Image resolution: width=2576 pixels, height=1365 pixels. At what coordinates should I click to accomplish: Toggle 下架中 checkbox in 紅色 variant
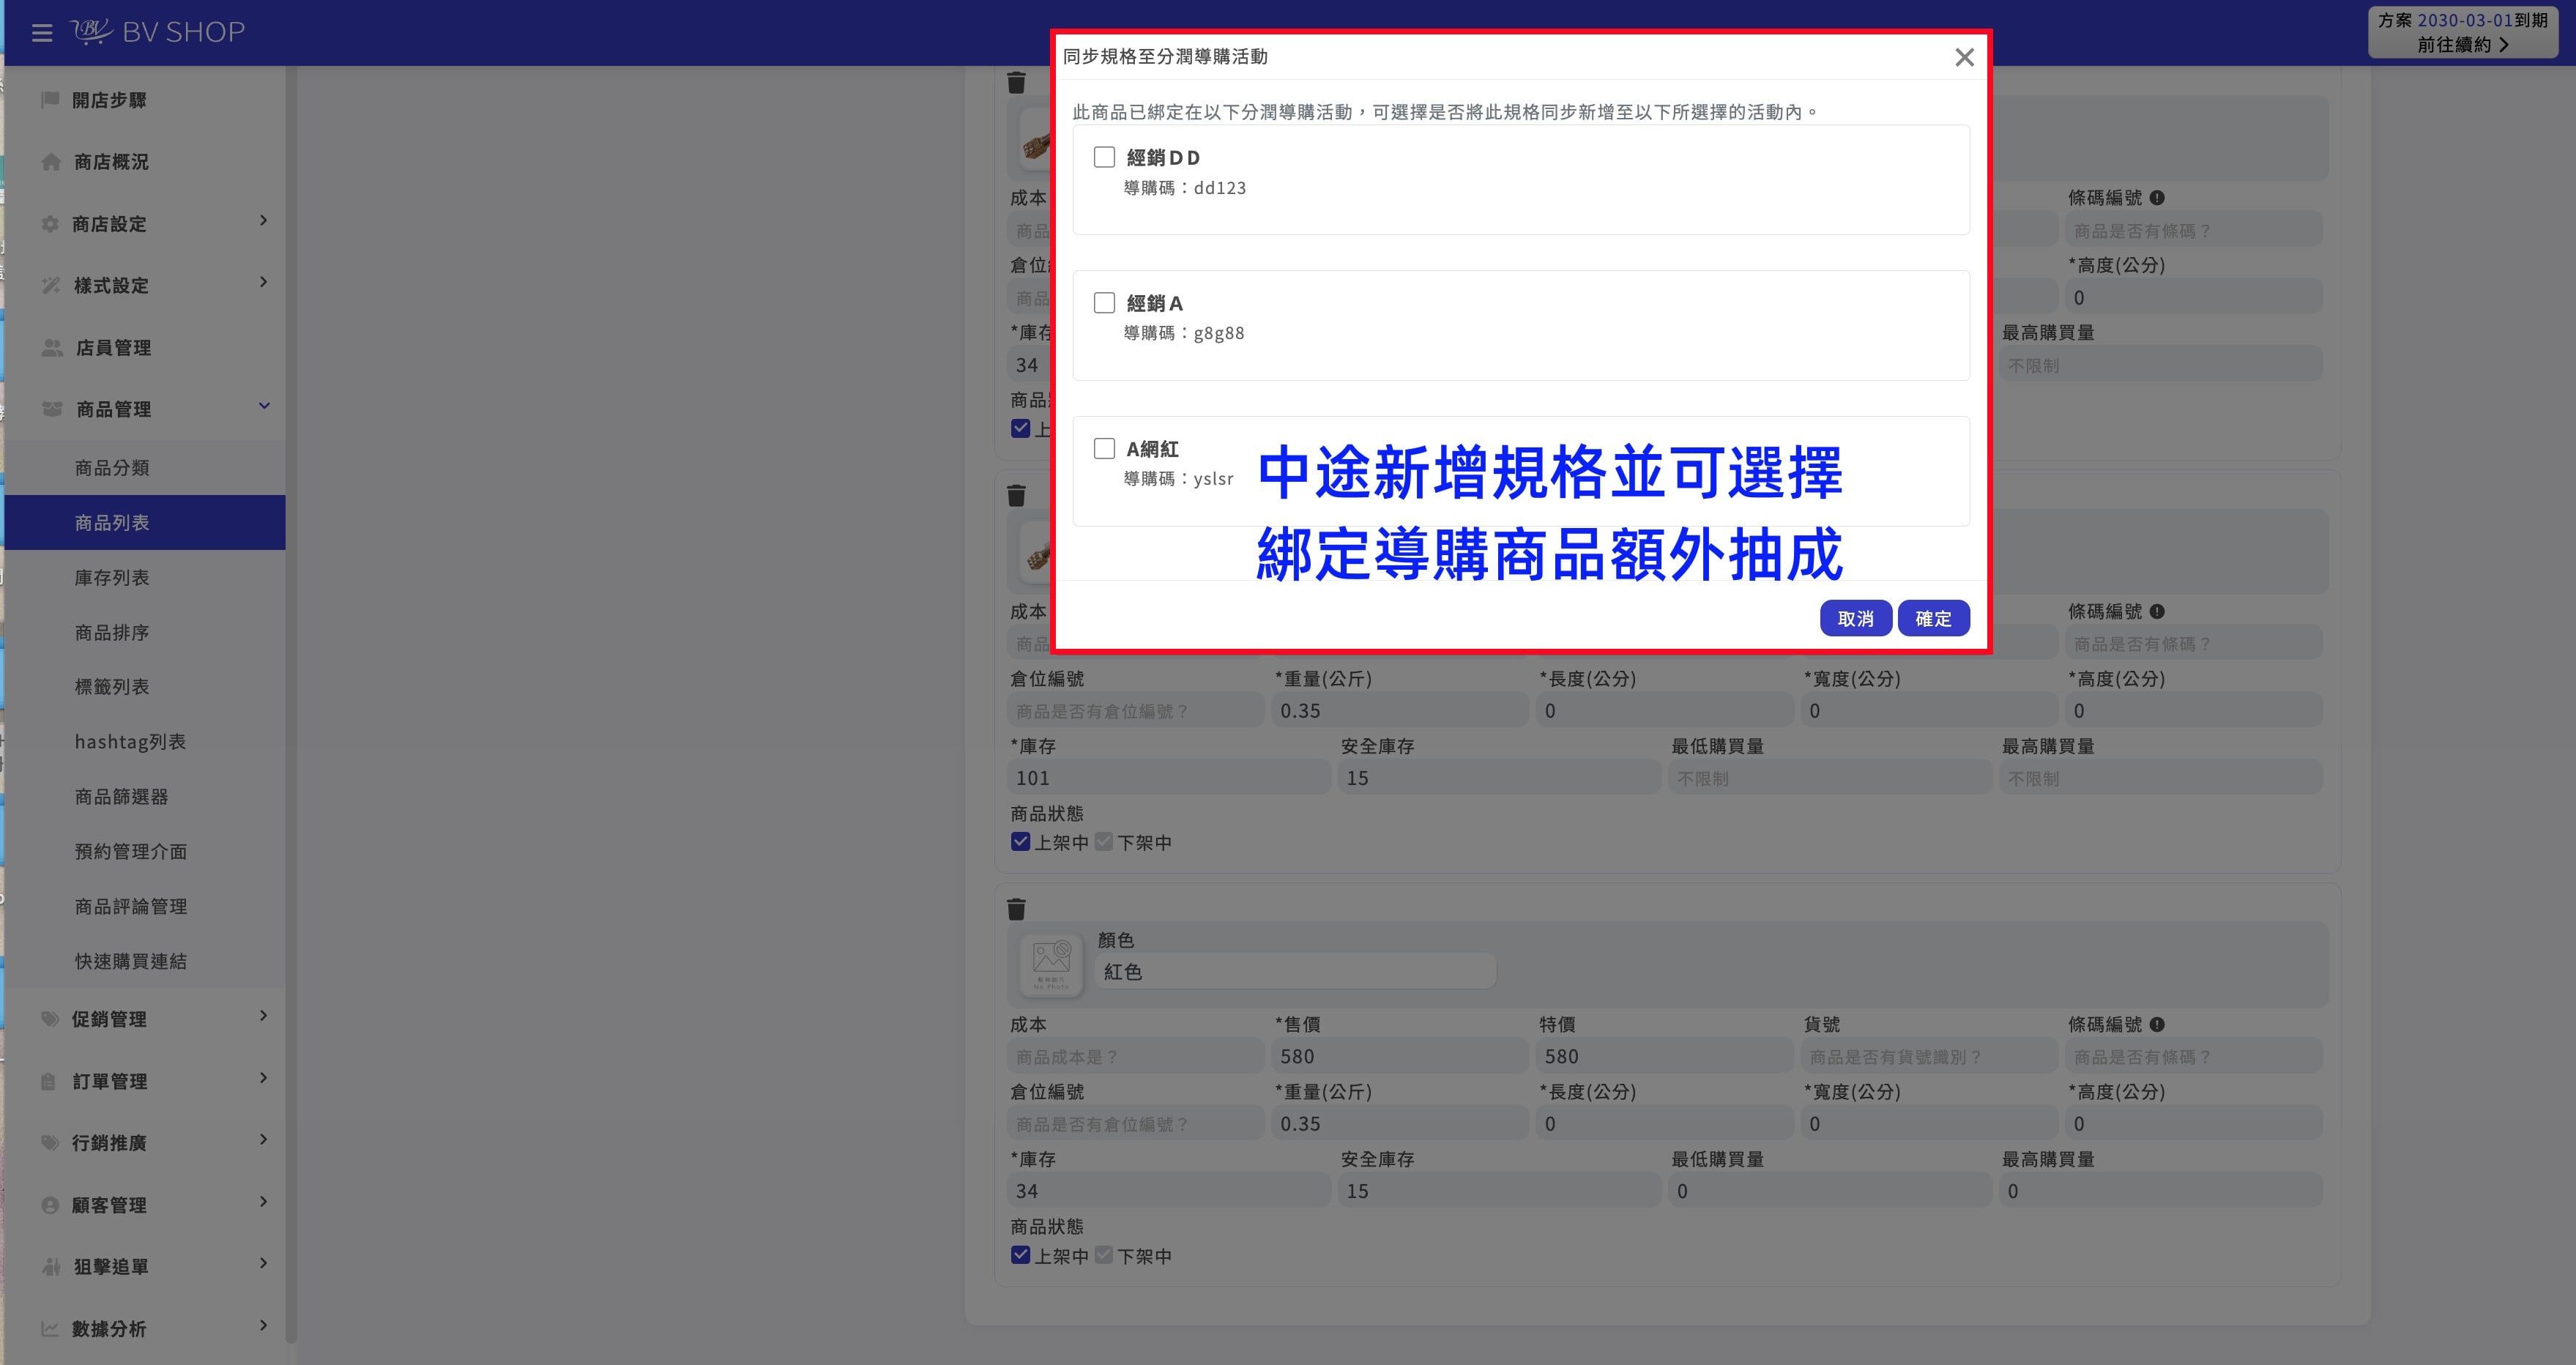pos(1104,1255)
